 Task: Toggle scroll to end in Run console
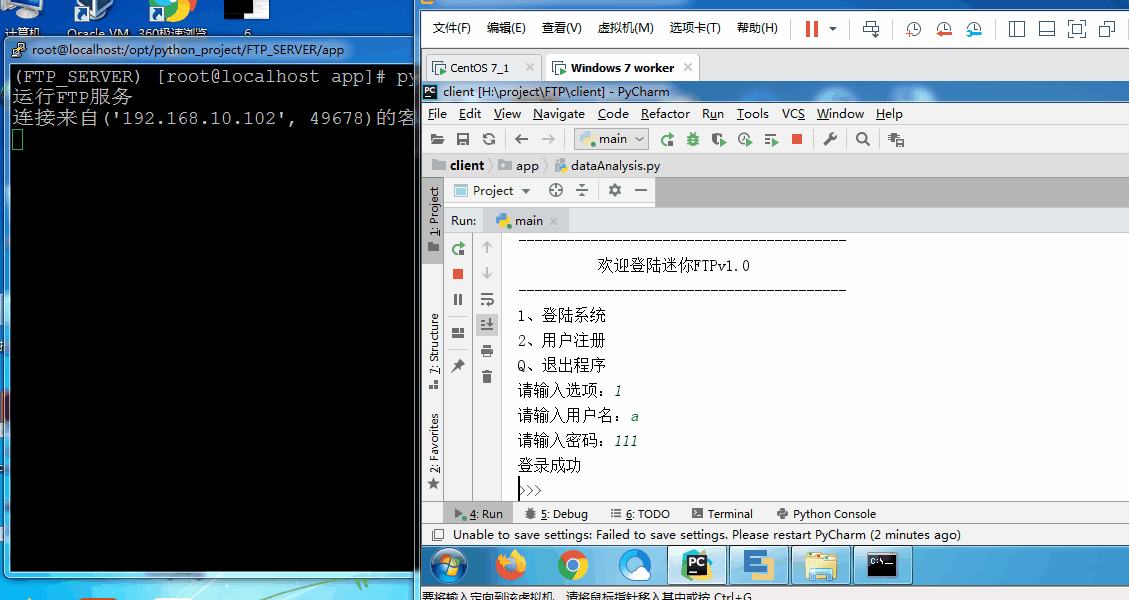pos(487,325)
